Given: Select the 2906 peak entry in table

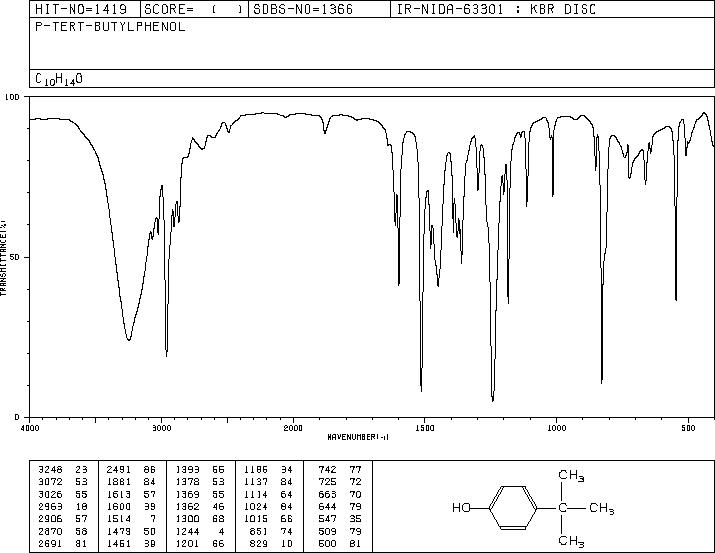Looking at the screenshot, I should coord(63,519).
